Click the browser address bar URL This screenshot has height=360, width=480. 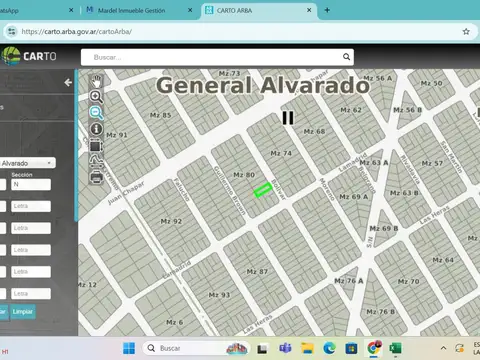(x=77, y=32)
